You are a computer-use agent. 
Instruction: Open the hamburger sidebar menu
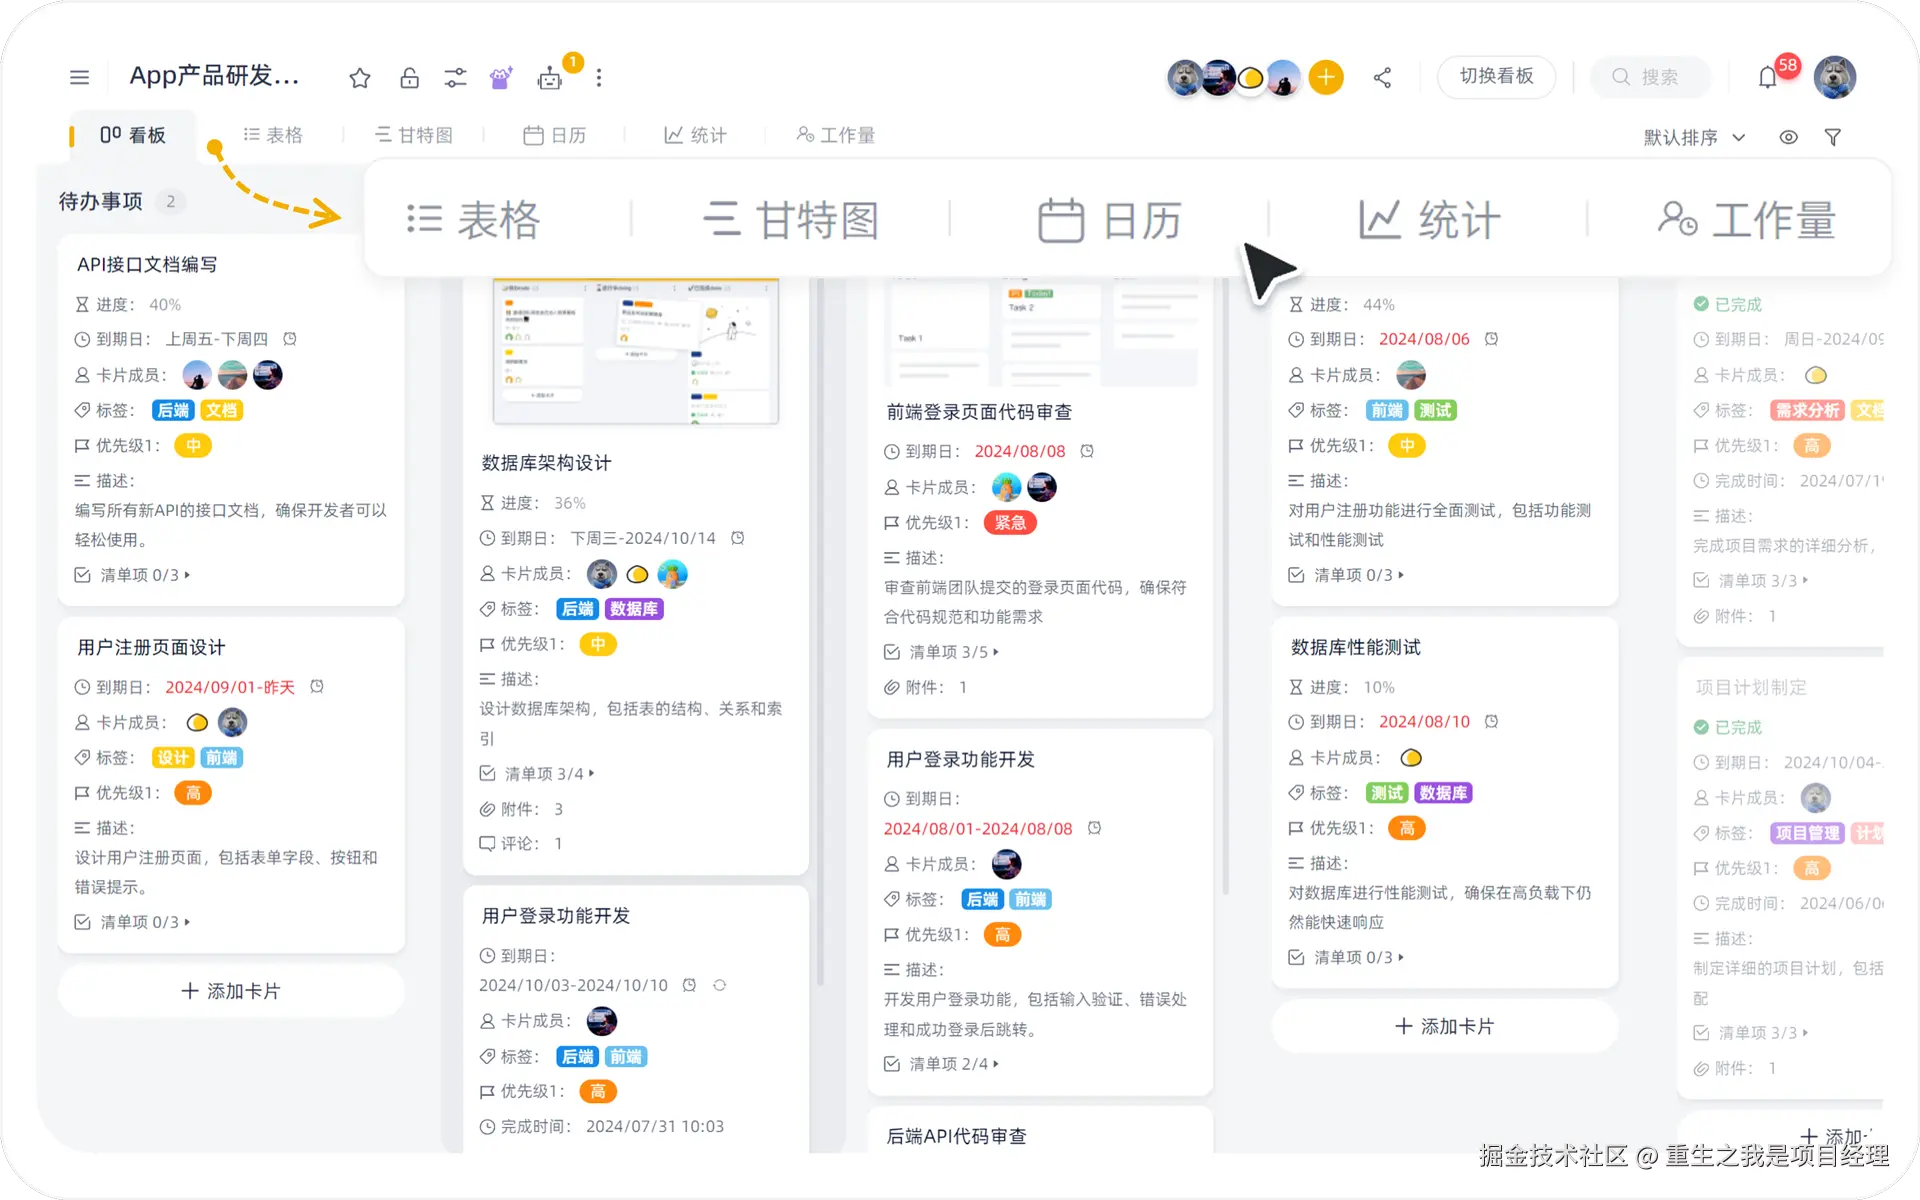(79, 77)
